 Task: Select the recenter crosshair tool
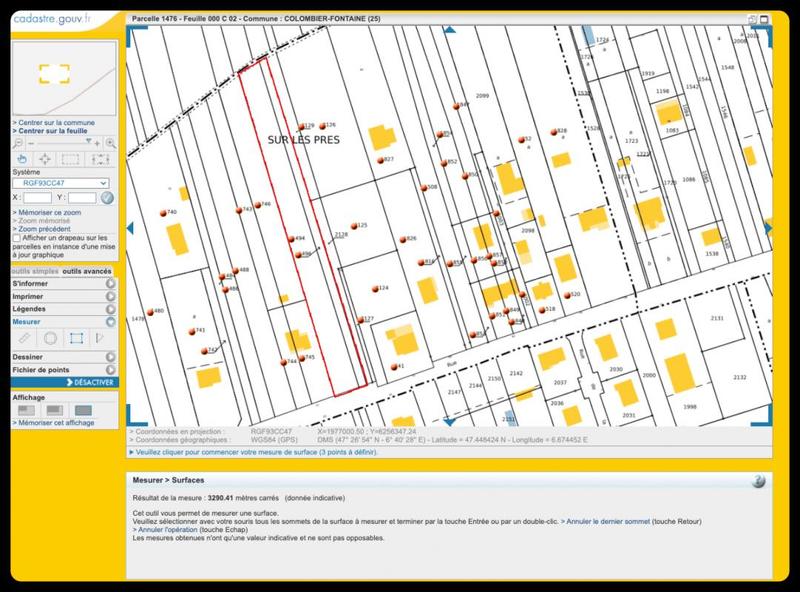point(45,159)
